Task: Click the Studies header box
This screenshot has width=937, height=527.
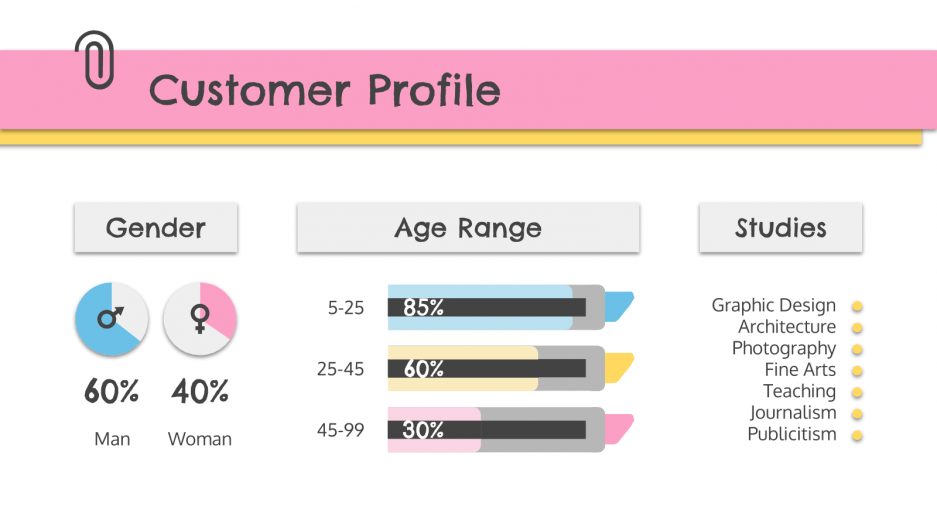Action: tap(781, 228)
